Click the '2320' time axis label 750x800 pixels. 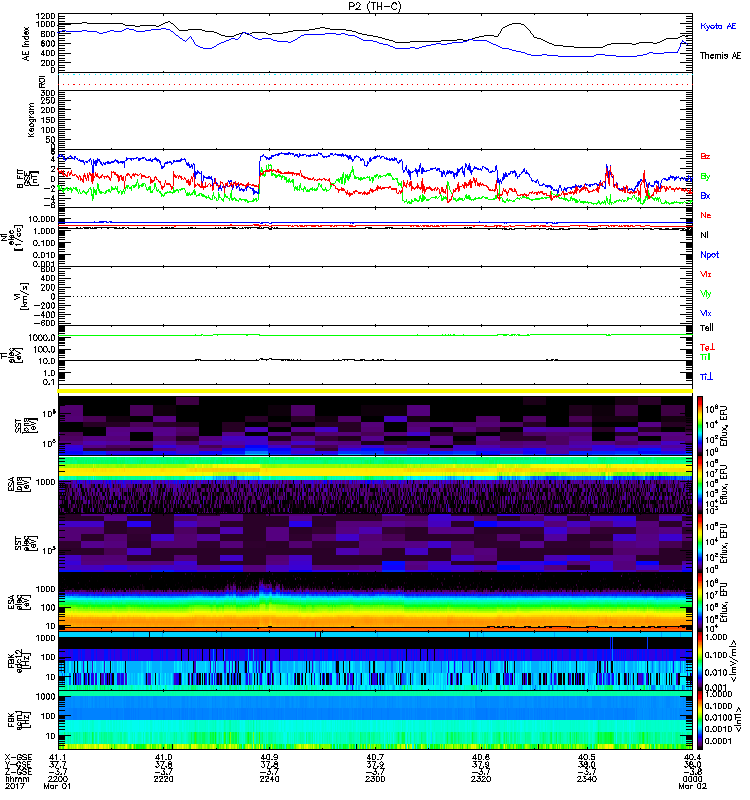pos(481,779)
